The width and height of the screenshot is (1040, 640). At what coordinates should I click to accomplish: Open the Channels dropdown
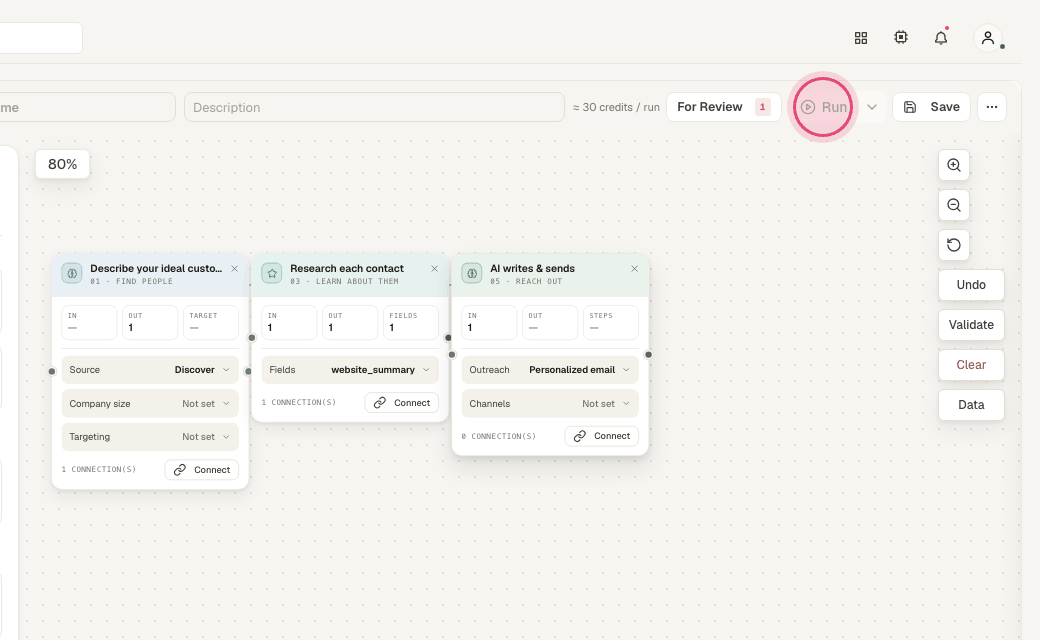[550, 404]
